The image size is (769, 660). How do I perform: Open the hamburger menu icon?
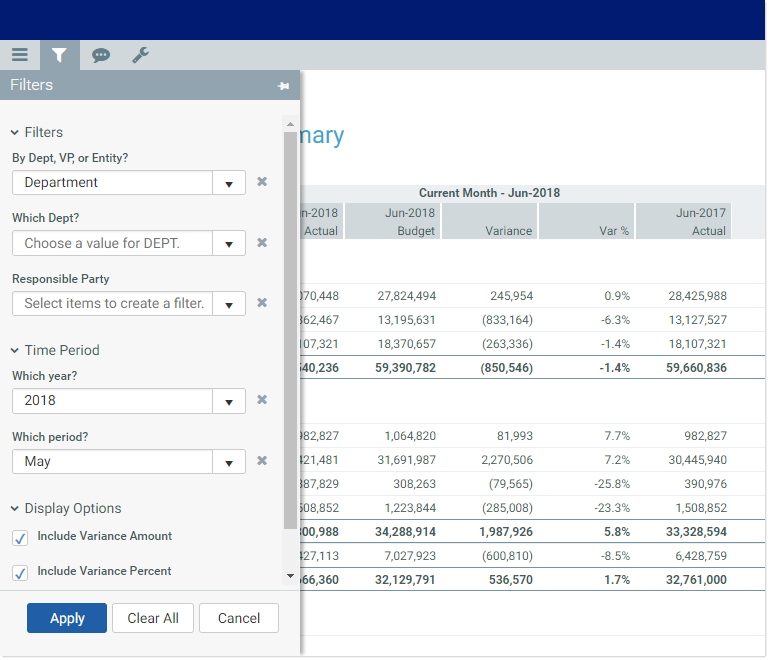[20, 55]
